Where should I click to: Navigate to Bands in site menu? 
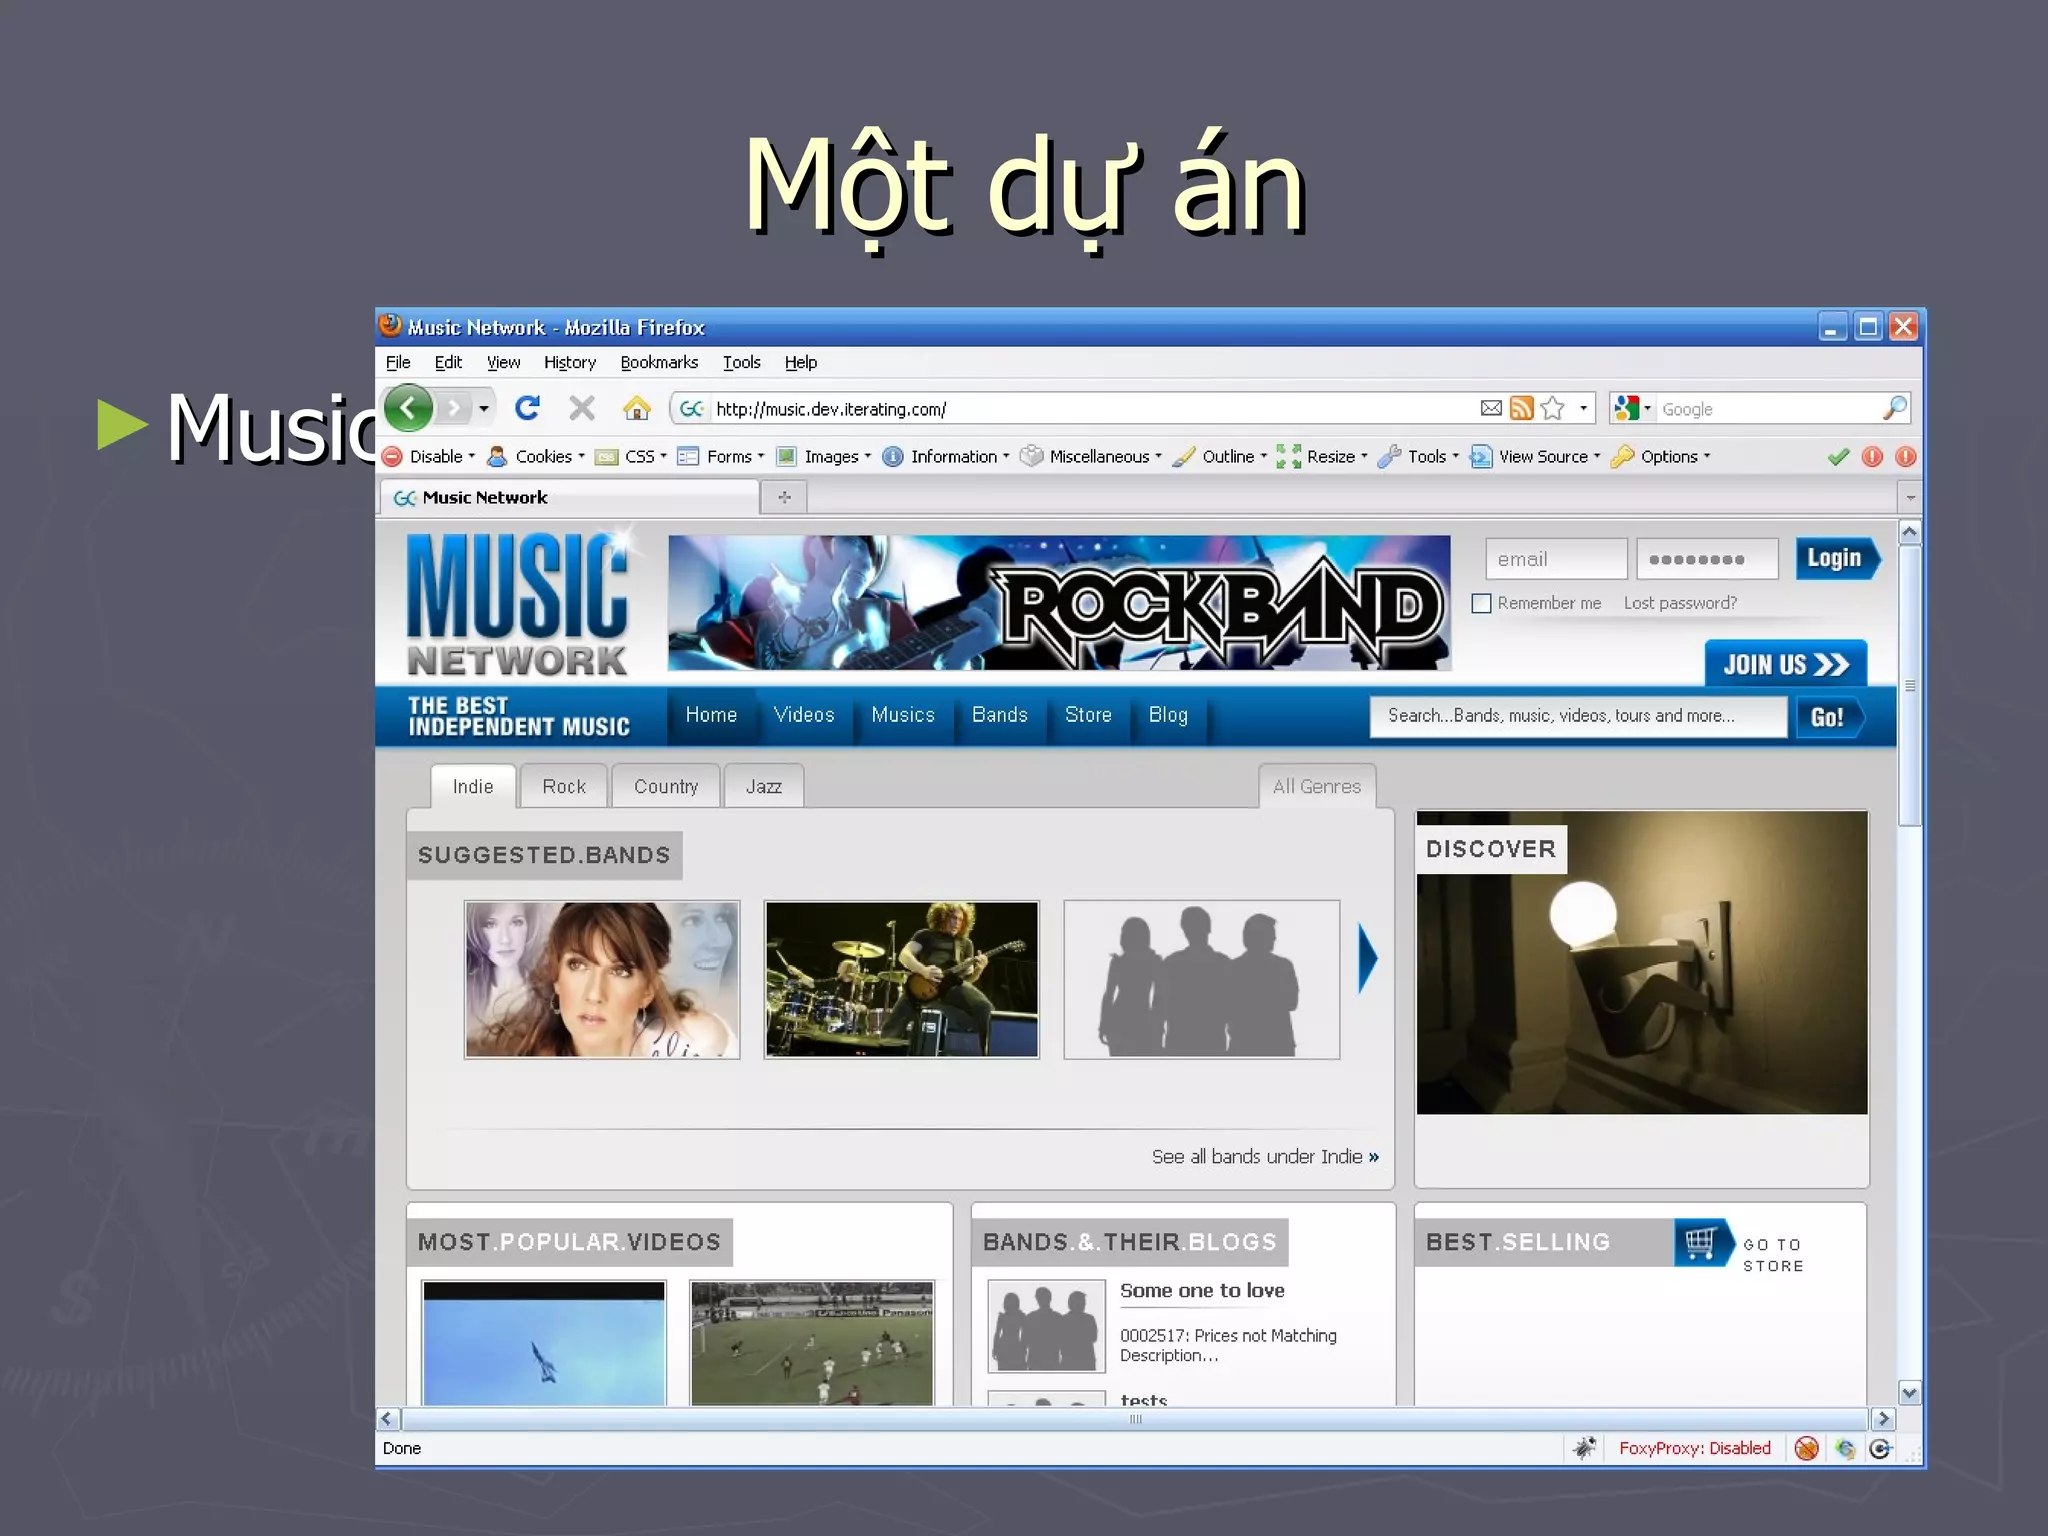1000,715
